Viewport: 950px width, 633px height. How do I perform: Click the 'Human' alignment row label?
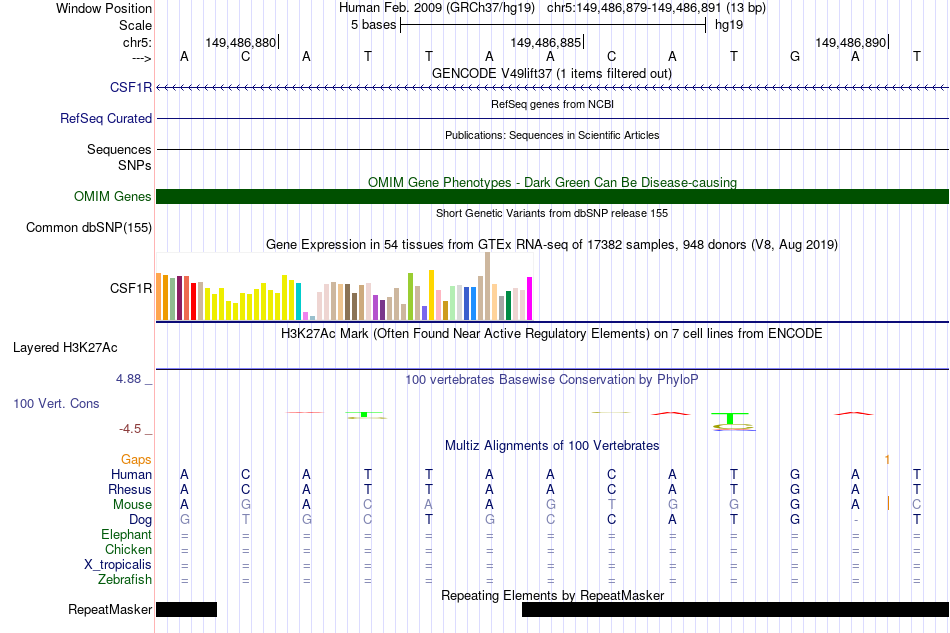(x=131, y=474)
